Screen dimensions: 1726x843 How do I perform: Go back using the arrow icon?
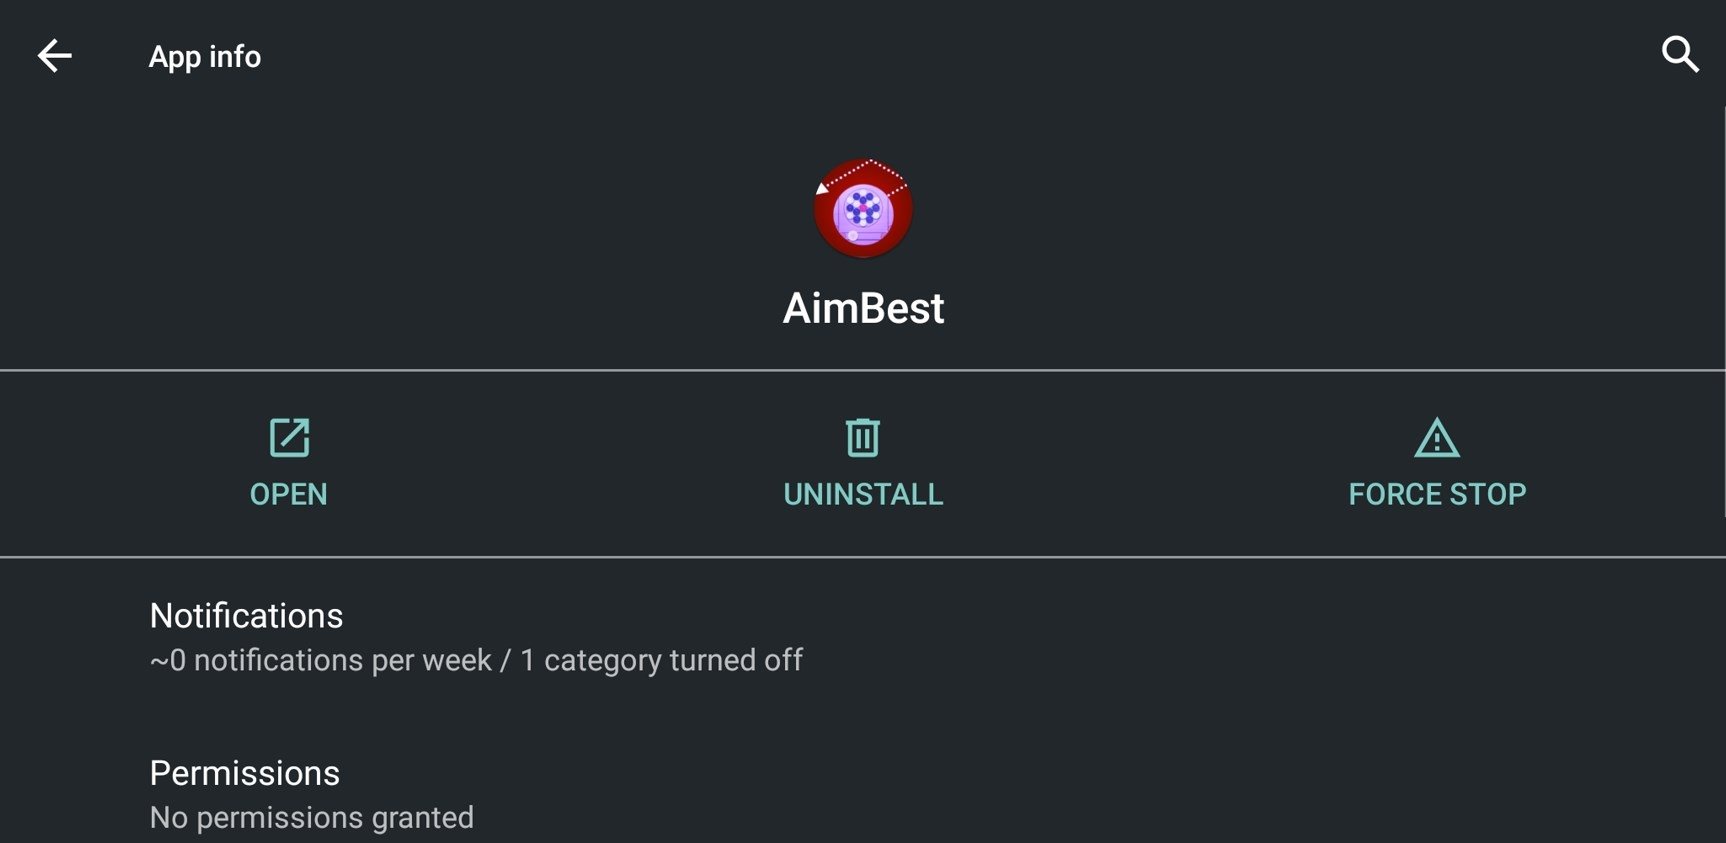click(x=54, y=56)
